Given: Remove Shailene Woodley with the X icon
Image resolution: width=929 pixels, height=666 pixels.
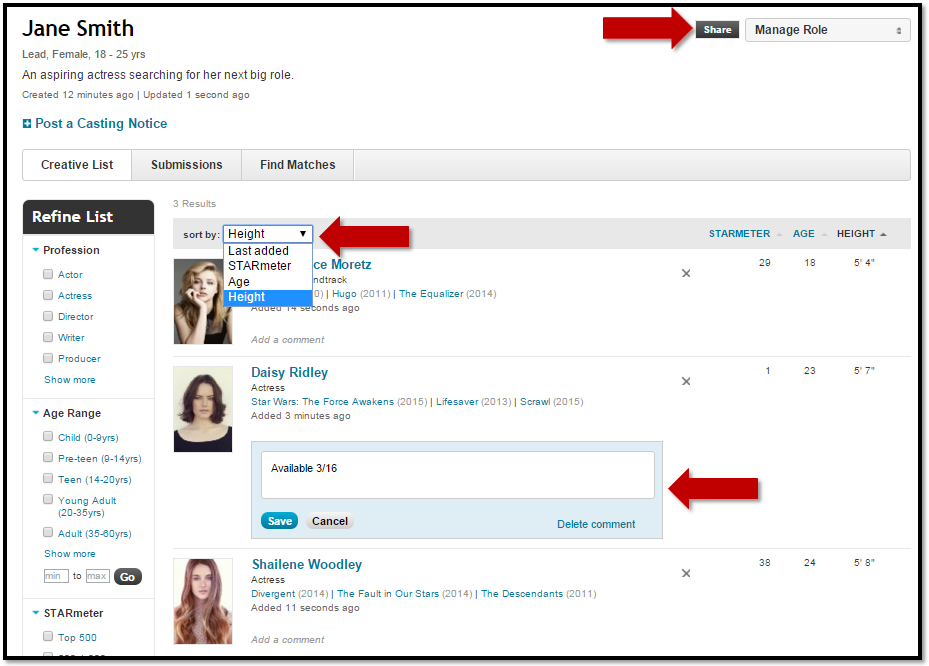Looking at the screenshot, I should pos(686,573).
